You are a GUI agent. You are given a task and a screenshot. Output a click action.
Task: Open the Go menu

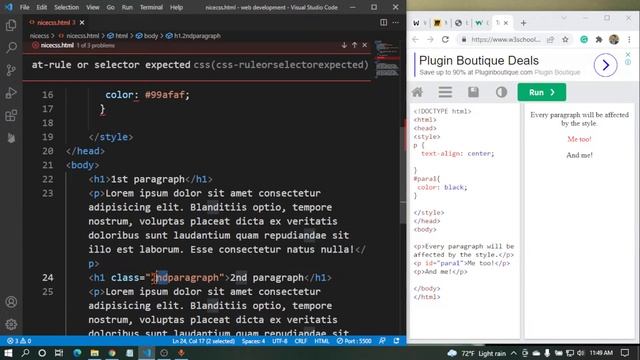tap(111, 7)
